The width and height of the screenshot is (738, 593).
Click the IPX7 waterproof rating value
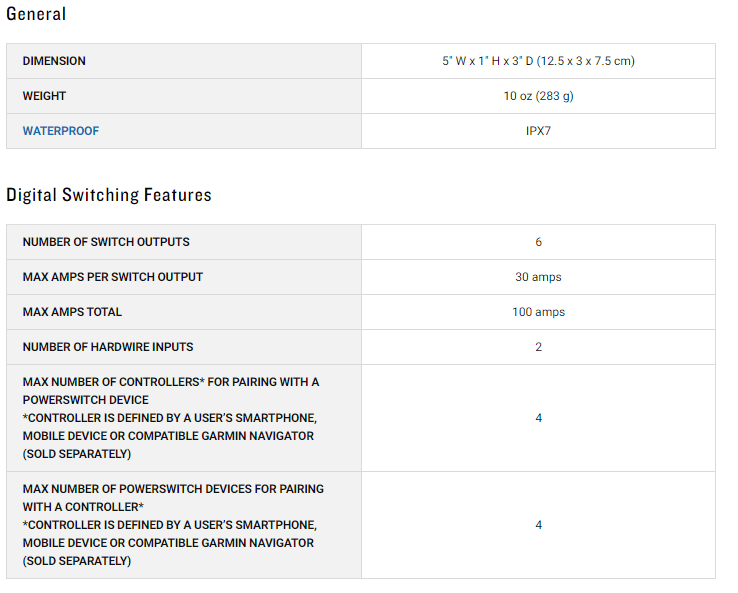click(538, 131)
